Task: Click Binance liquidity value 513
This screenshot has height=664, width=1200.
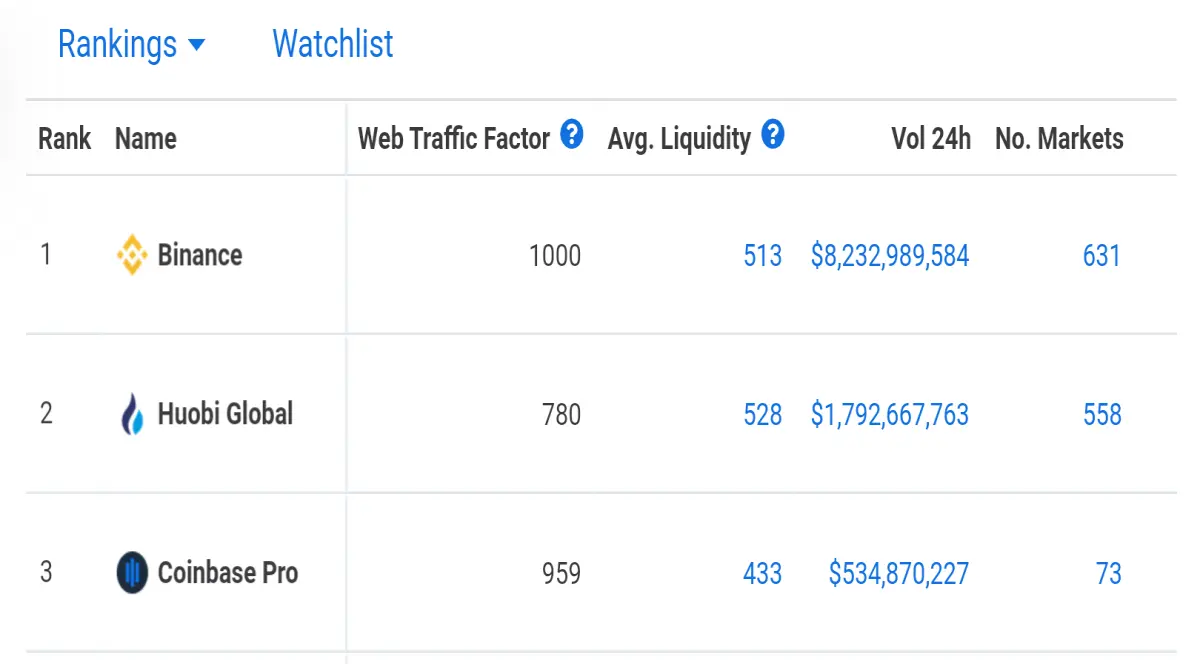Action: click(762, 256)
